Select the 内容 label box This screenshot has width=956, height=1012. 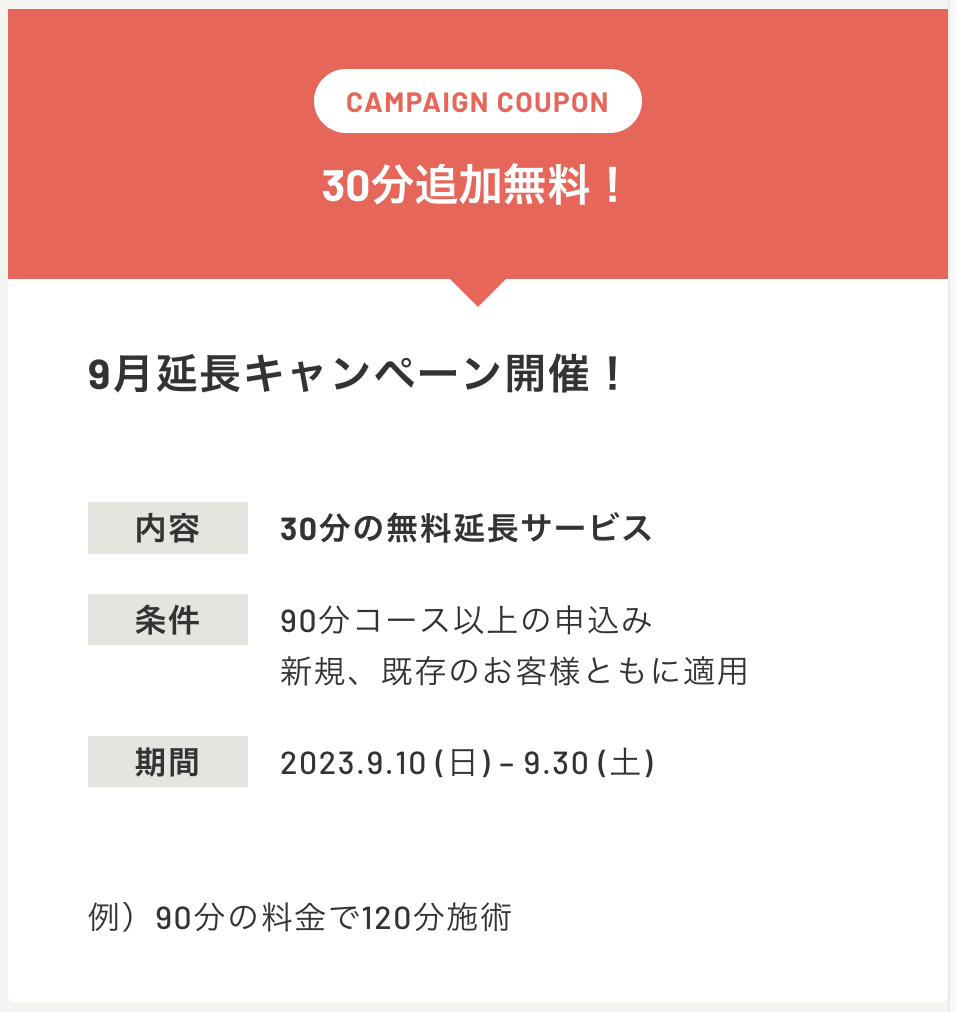tap(168, 528)
